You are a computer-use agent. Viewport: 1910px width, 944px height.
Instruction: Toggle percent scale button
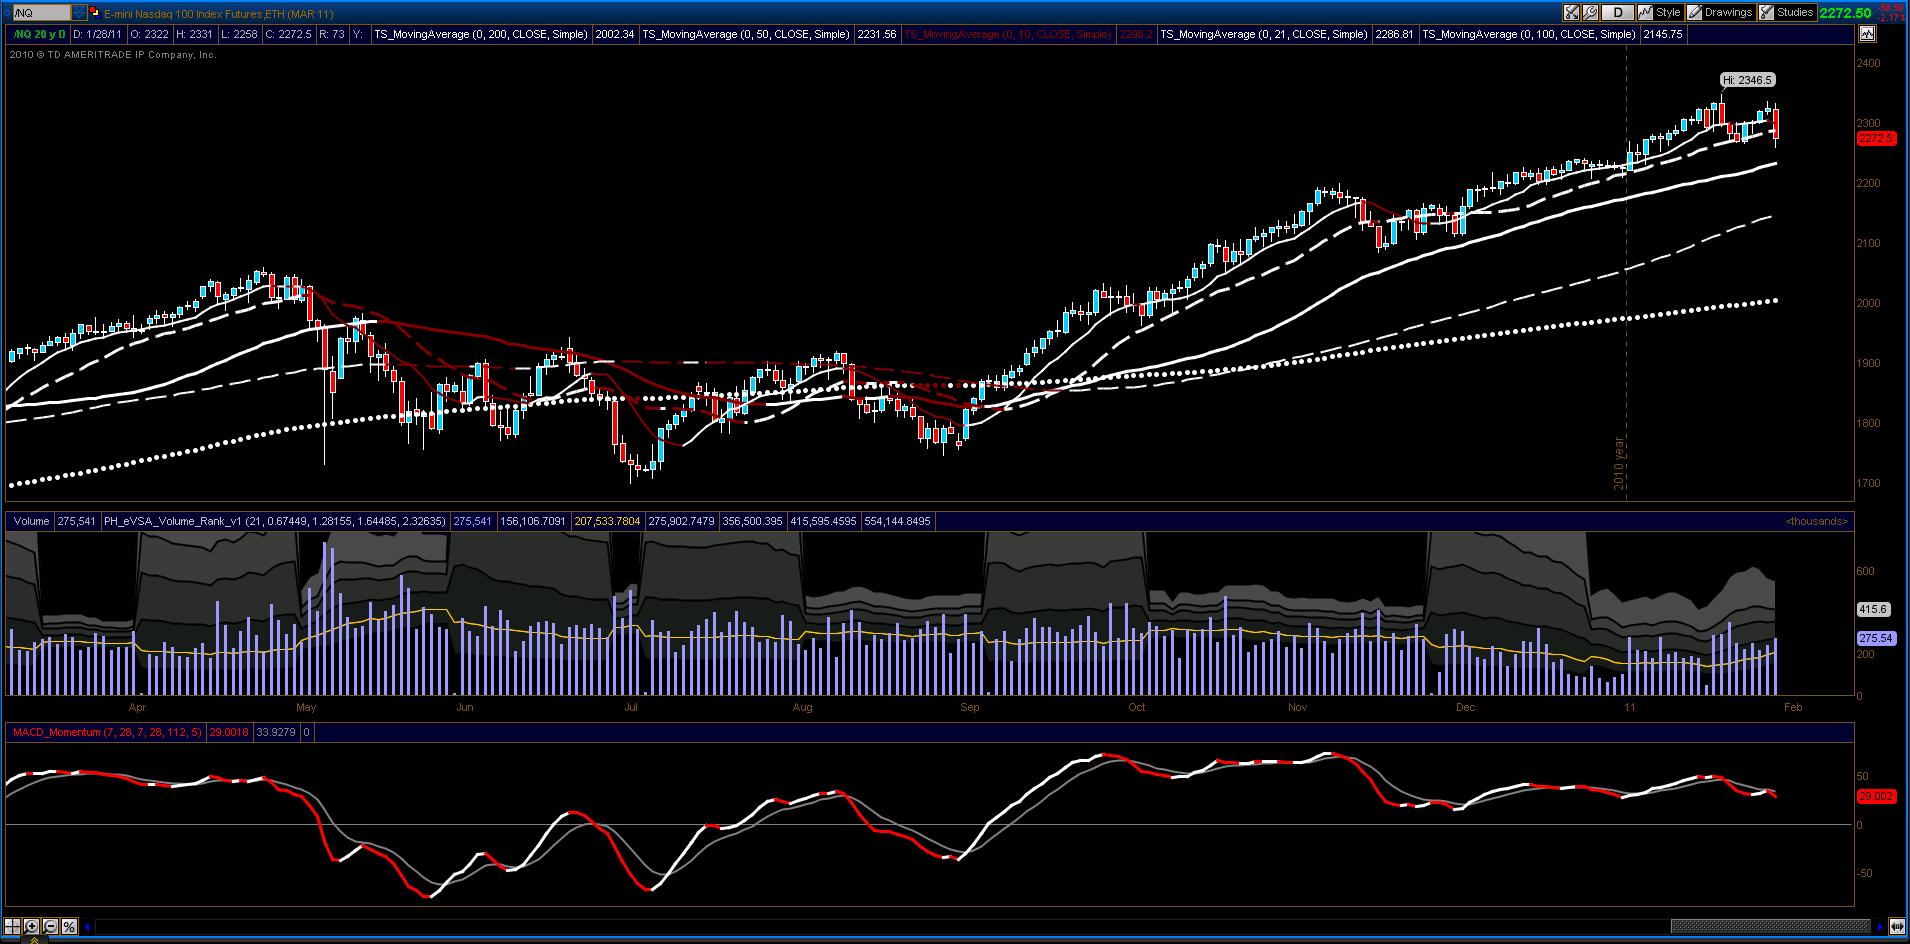(69, 926)
